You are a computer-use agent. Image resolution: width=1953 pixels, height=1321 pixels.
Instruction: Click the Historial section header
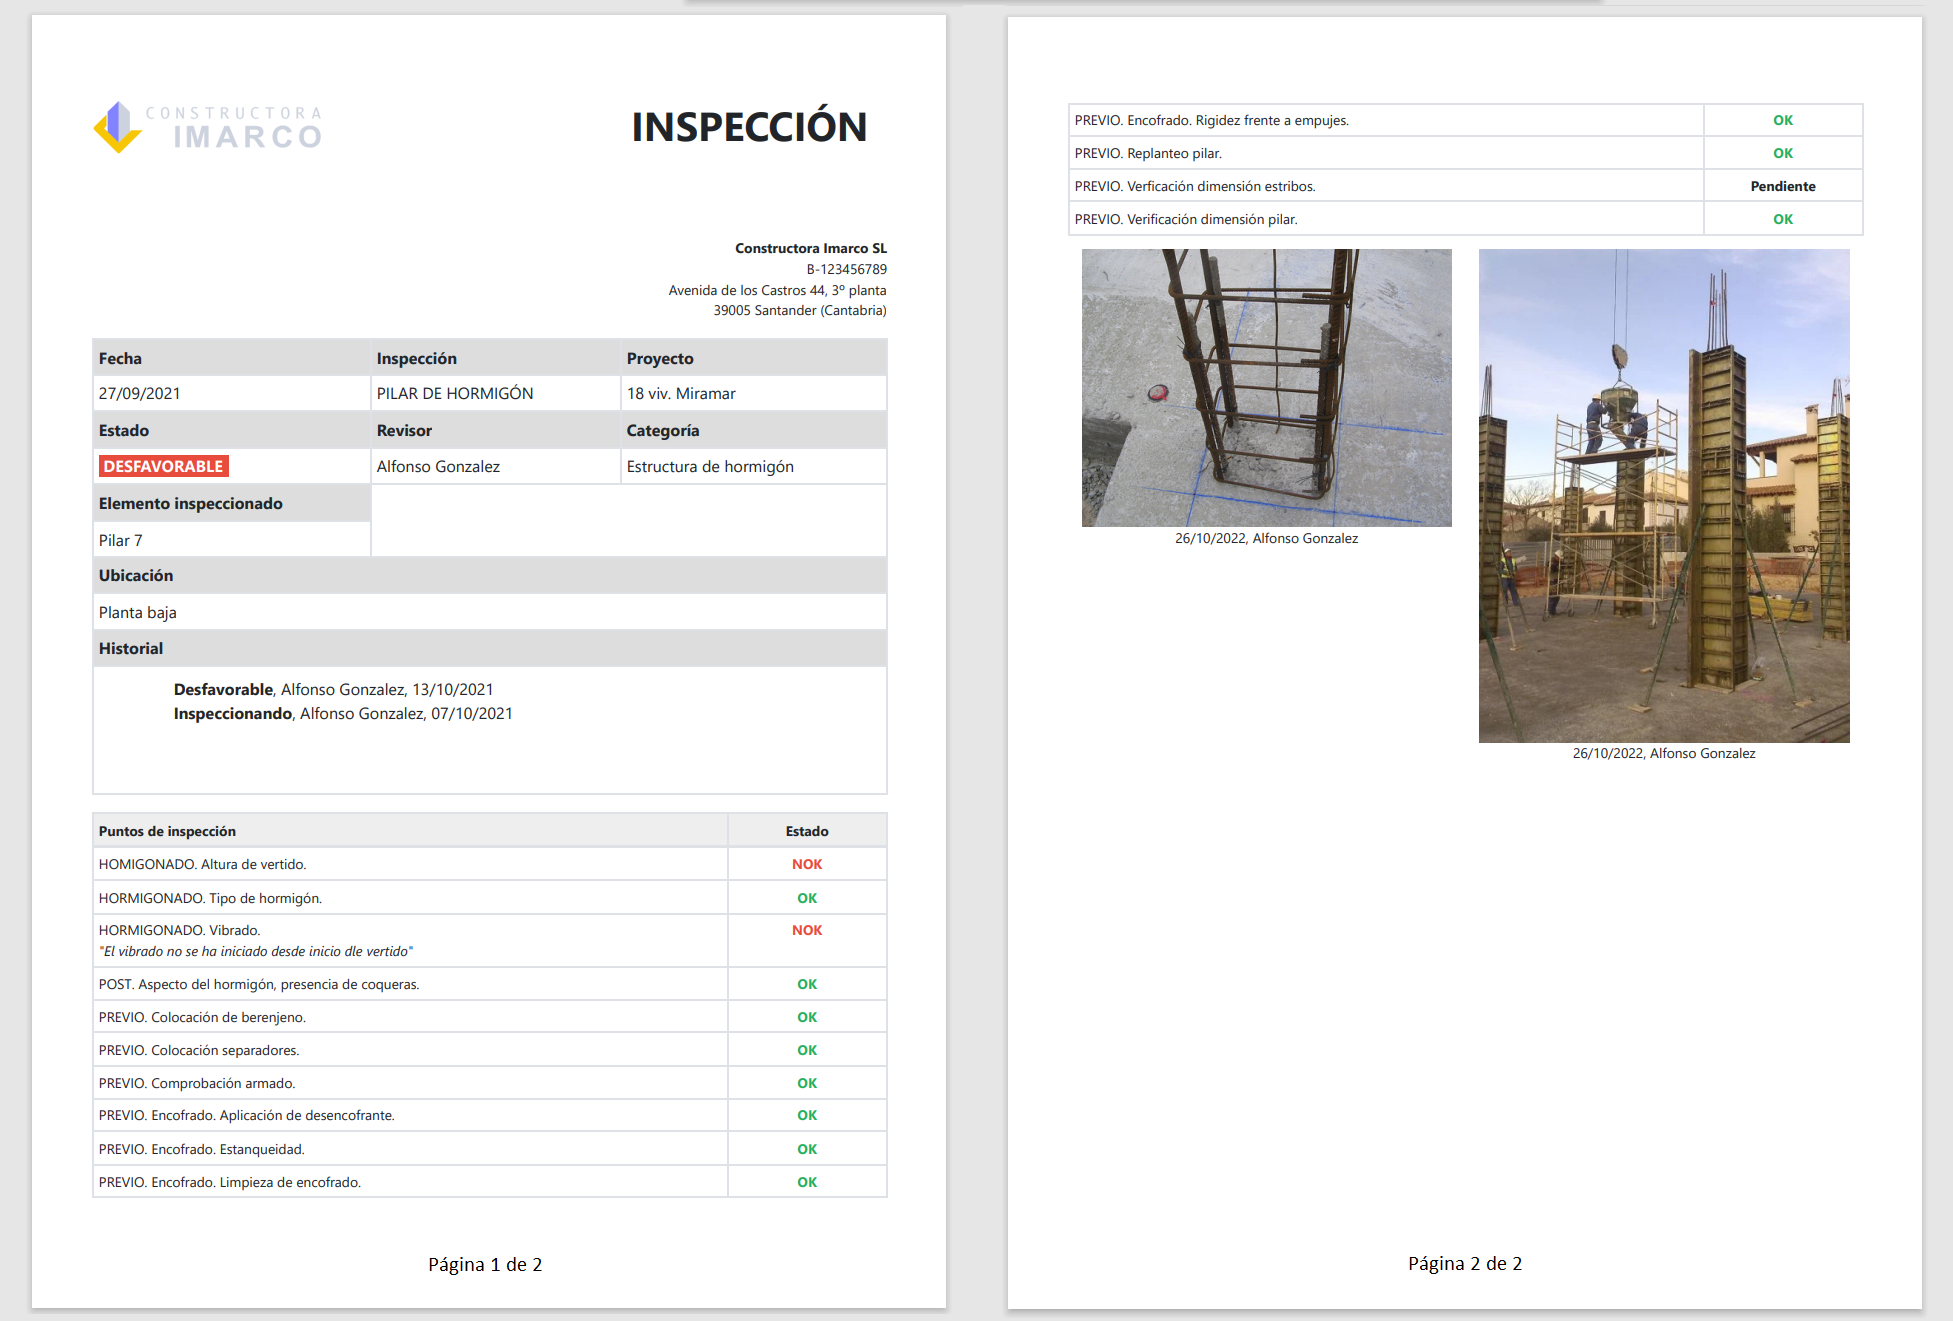click(131, 648)
